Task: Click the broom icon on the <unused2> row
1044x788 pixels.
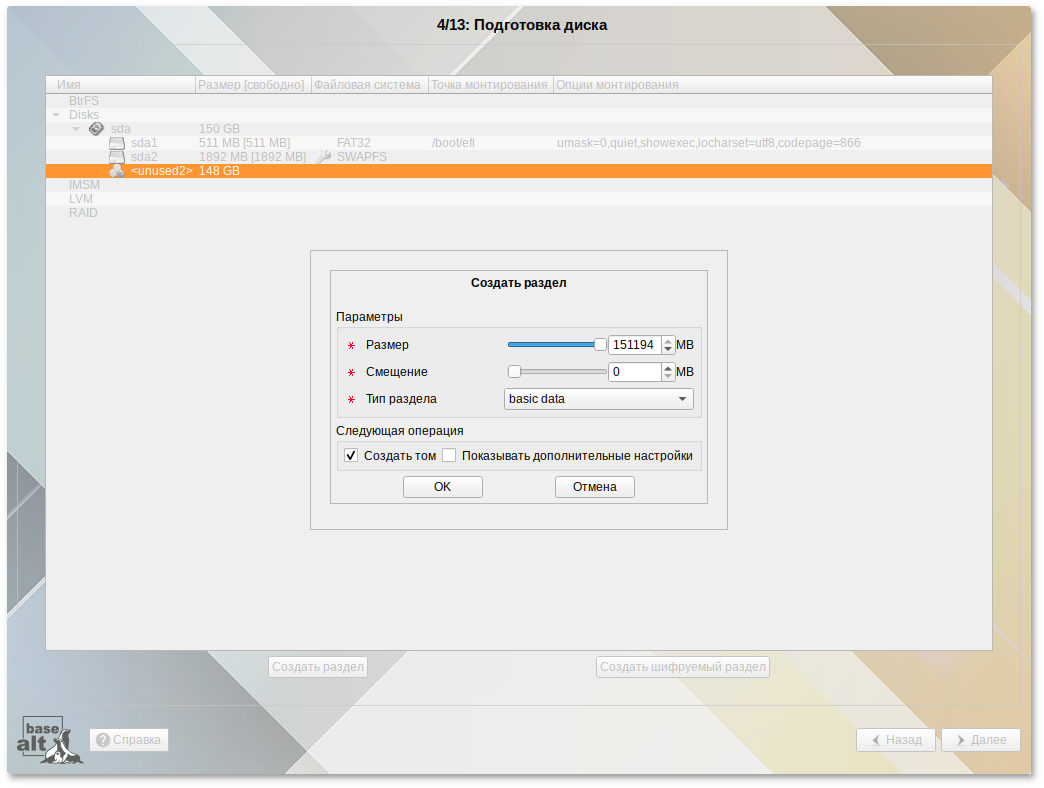Action: (116, 170)
